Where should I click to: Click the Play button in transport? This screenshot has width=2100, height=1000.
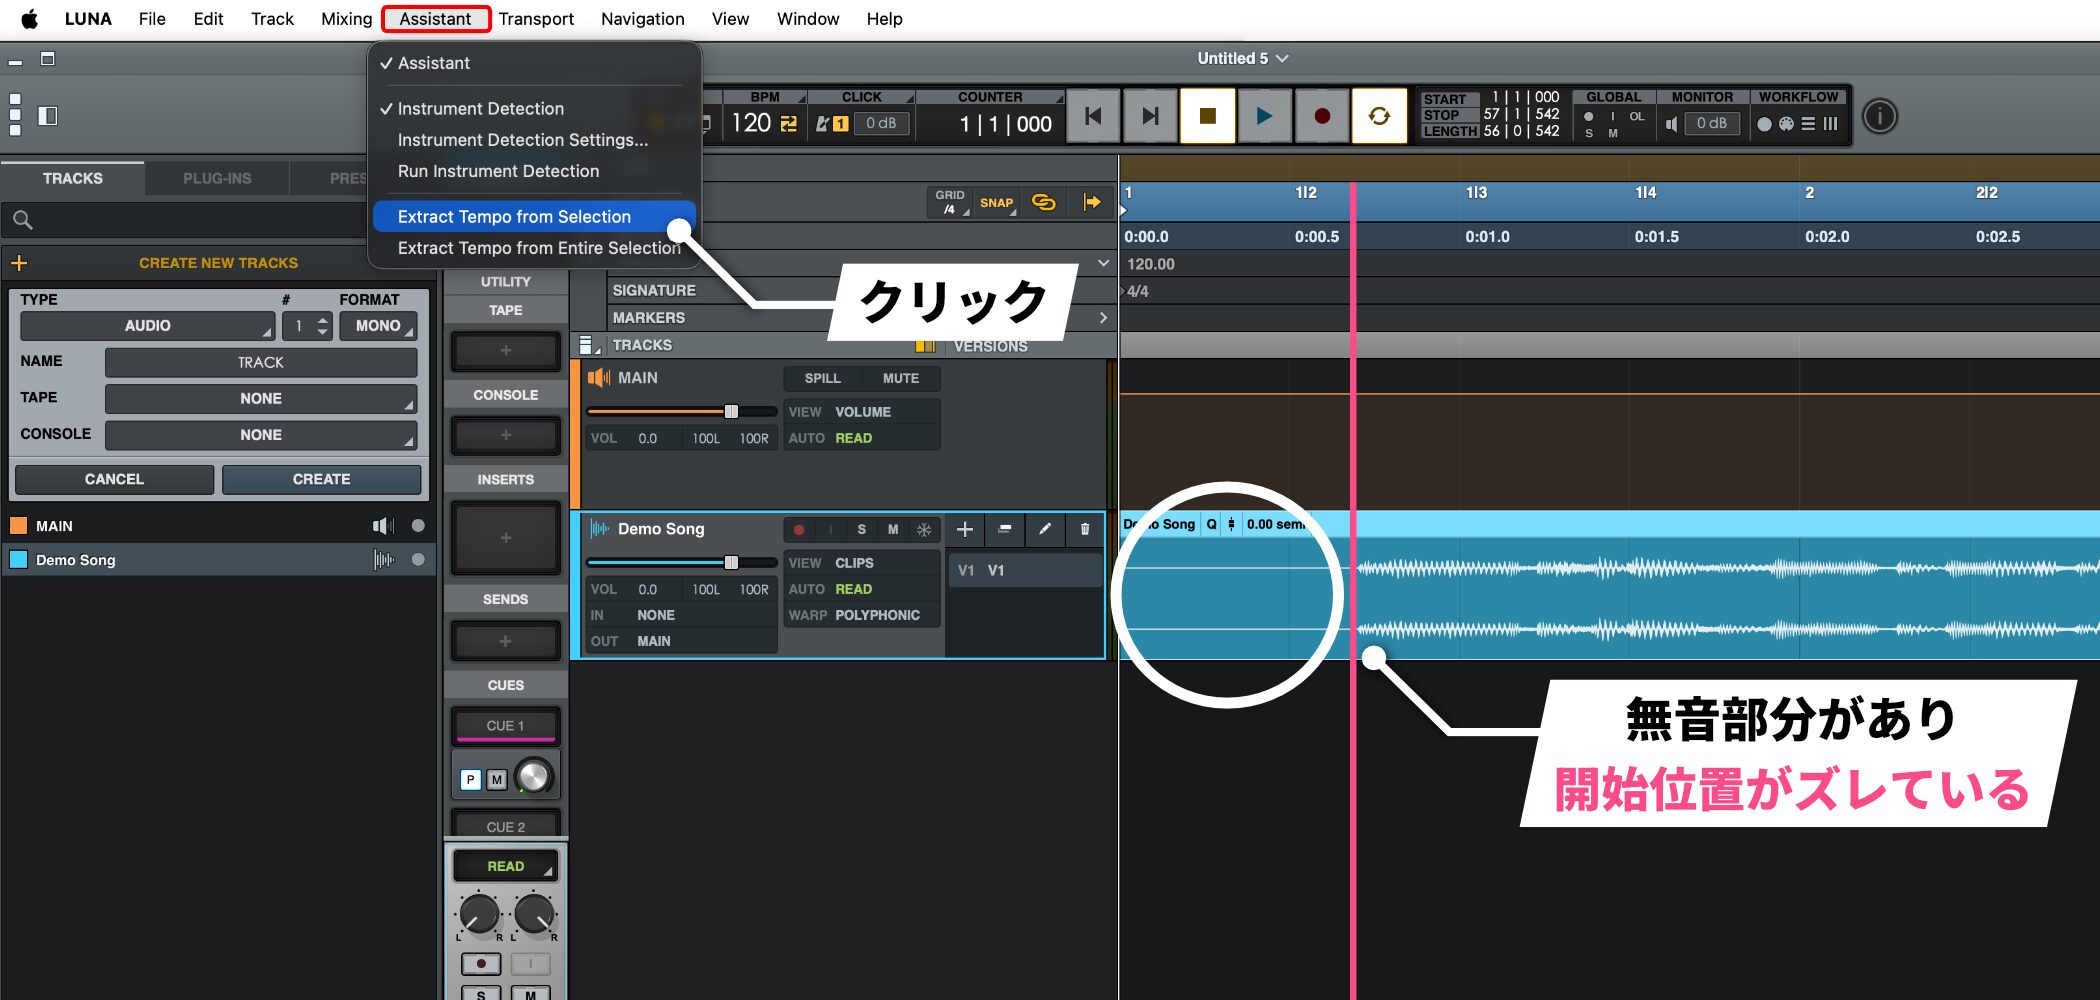click(1264, 117)
